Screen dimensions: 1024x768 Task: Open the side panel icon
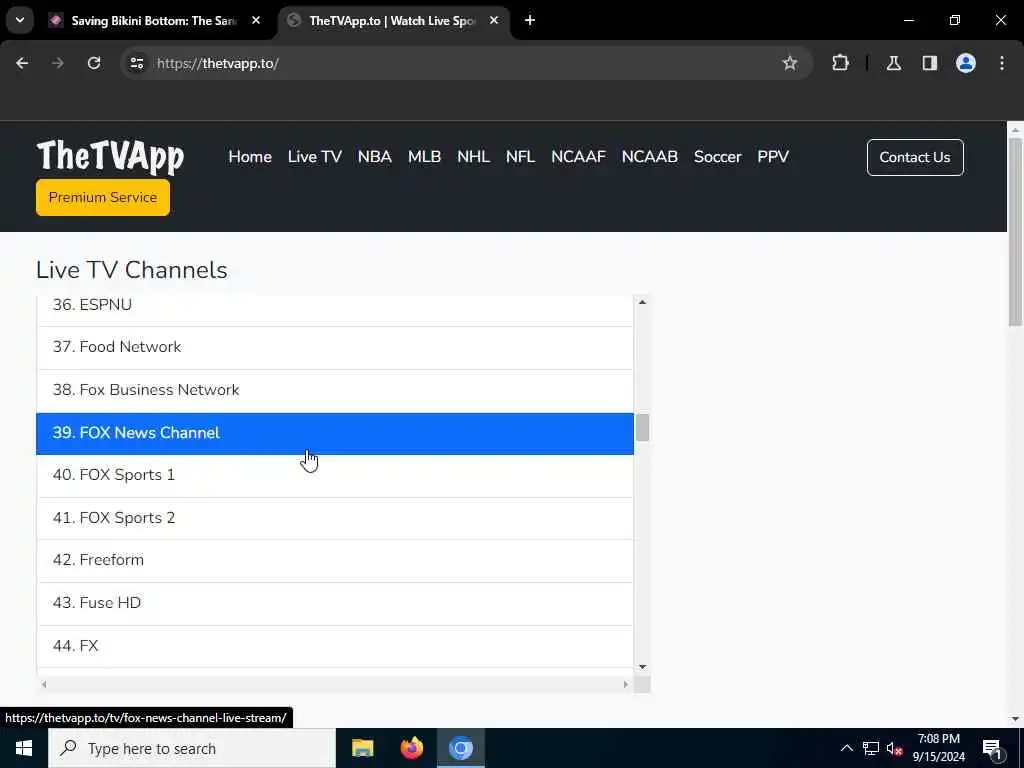point(929,63)
